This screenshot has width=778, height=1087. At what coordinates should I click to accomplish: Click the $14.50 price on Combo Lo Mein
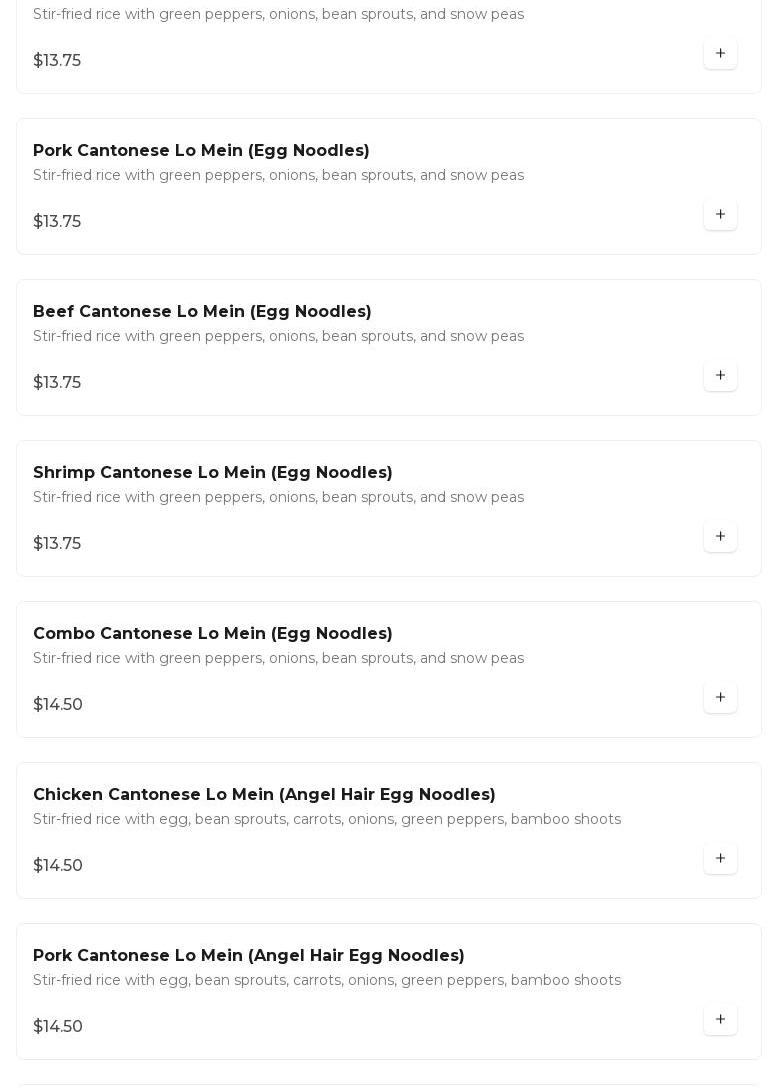tap(58, 704)
